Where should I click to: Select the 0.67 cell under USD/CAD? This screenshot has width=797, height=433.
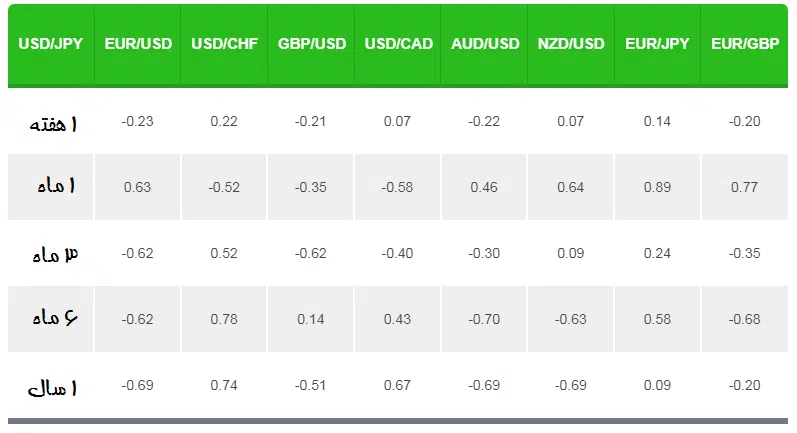(397, 385)
